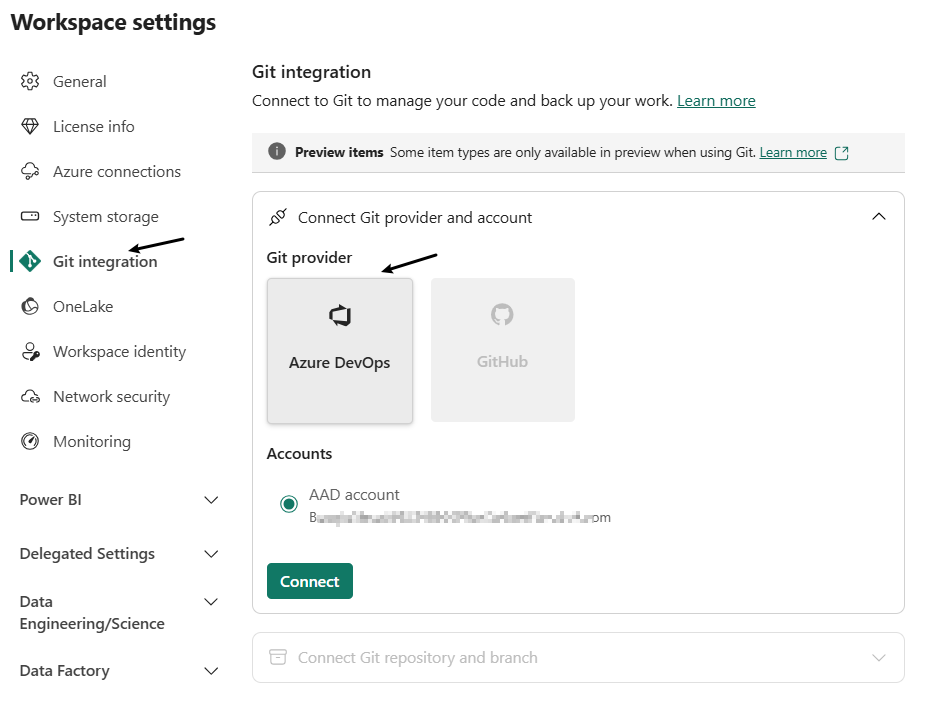Click the AAD account label text
Screen dimensions: 942x702
[354, 494]
